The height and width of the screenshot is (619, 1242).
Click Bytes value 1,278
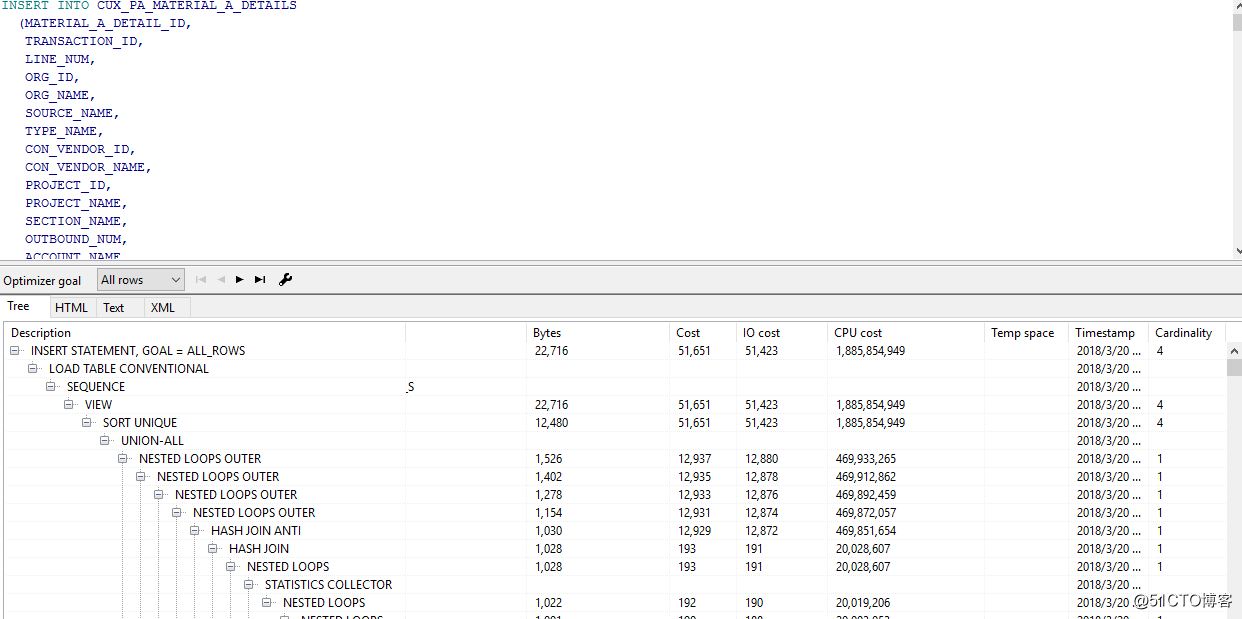pyautogui.click(x=548, y=495)
